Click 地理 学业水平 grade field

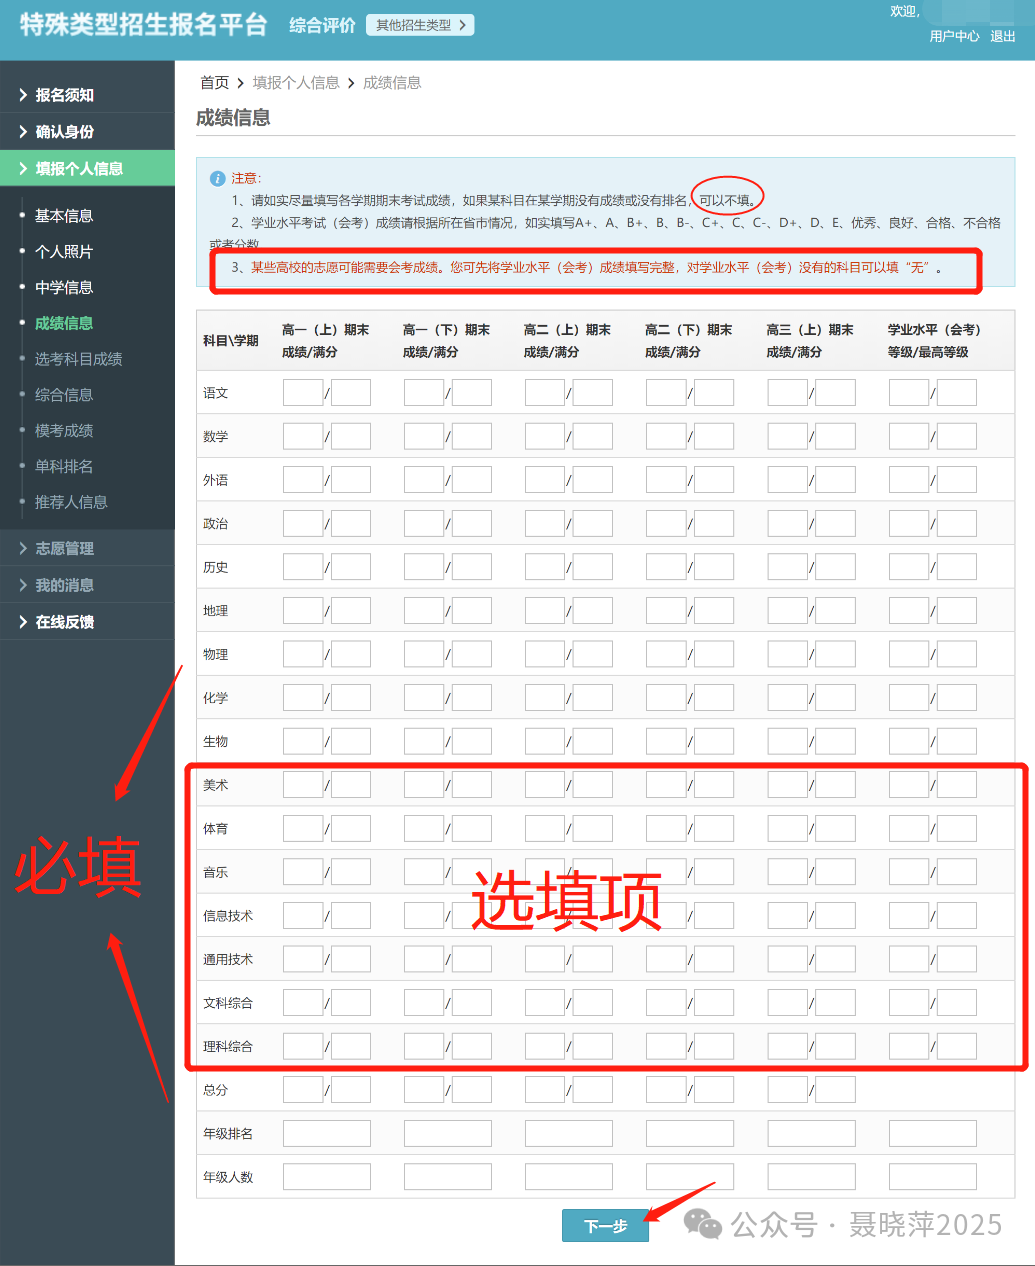coord(909,610)
